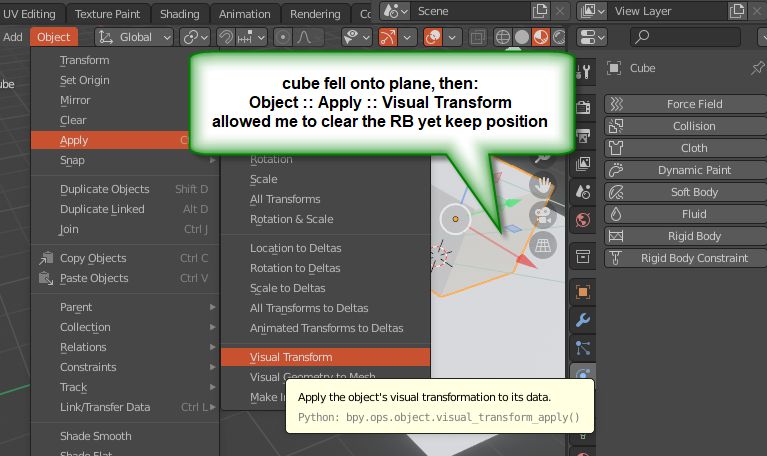767x456 pixels.
Task: Open the Add menu in viewport header
Action: pyautogui.click(x=13, y=37)
